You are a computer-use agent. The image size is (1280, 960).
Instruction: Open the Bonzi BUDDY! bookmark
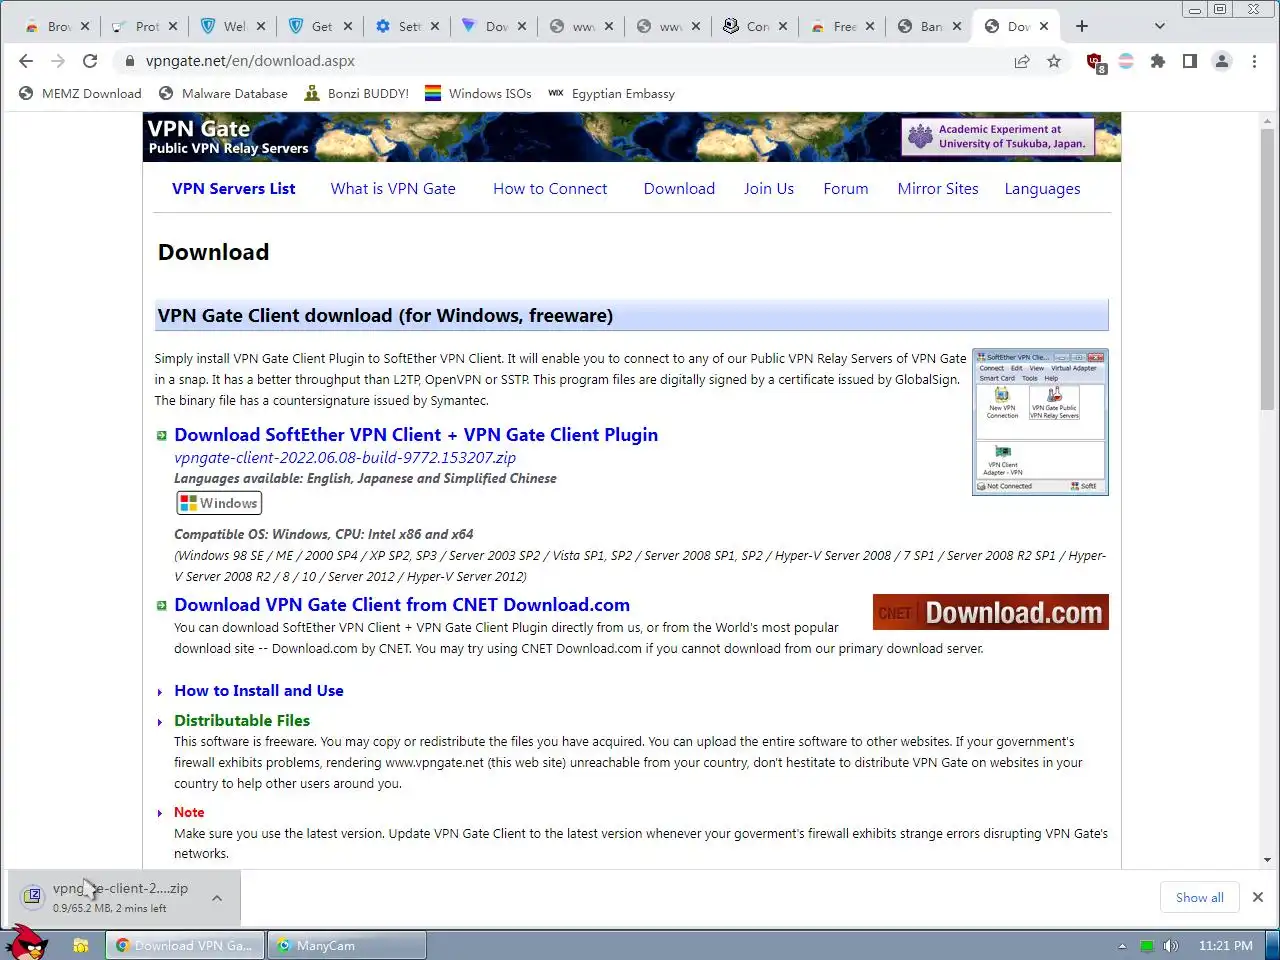coord(356,94)
